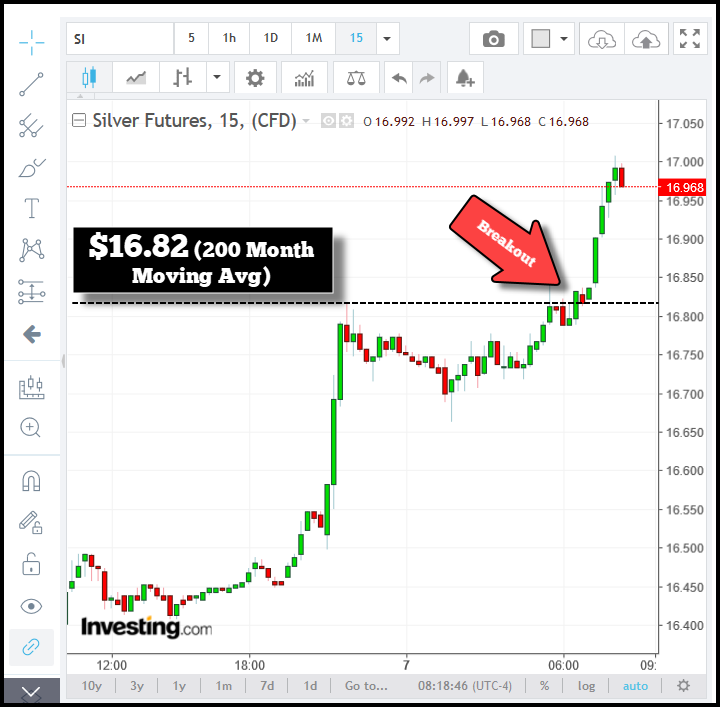Load chart layout cloud download icon
The width and height of the screenshot is (720, 707).
[602, 39]
